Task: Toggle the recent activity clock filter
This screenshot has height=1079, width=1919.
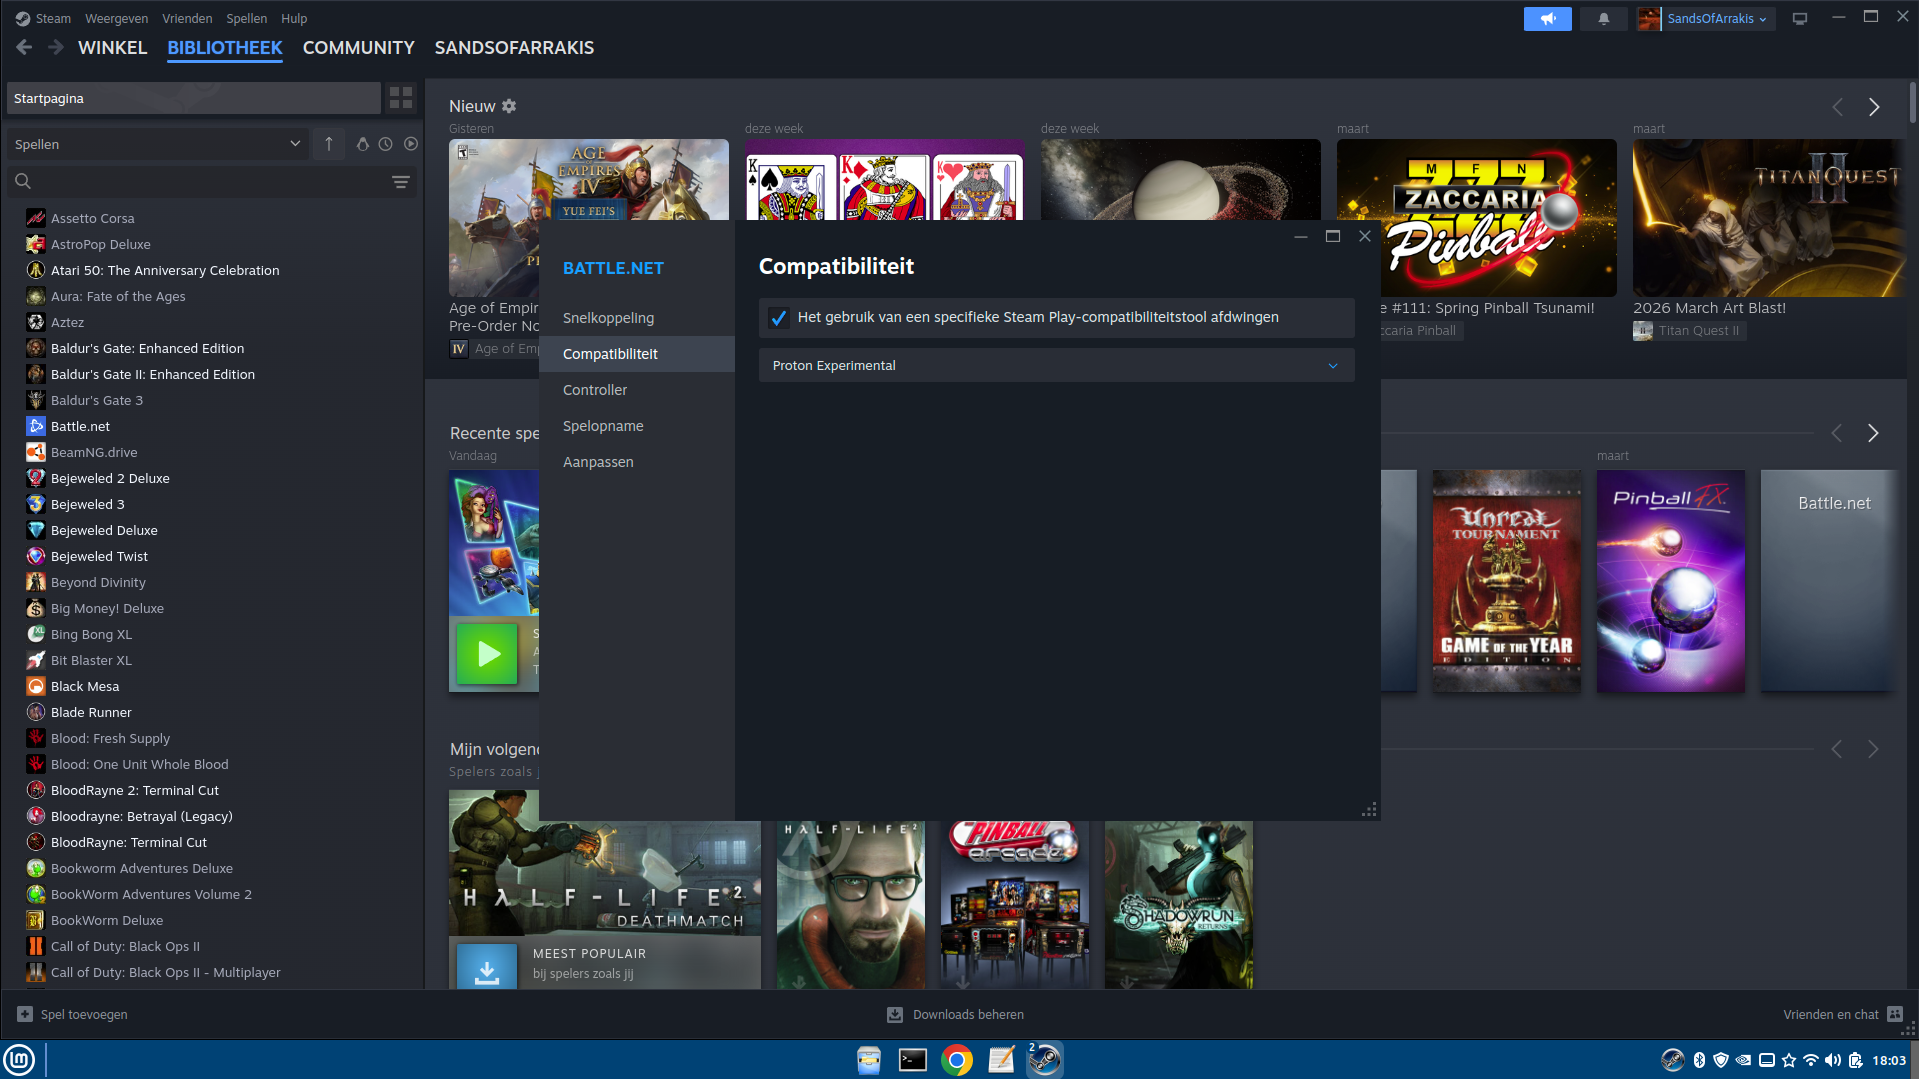Action: [386, 144]
